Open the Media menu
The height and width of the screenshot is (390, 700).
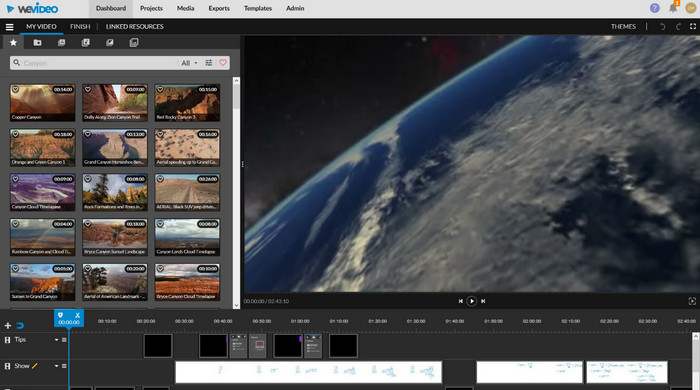pos(185,8)
